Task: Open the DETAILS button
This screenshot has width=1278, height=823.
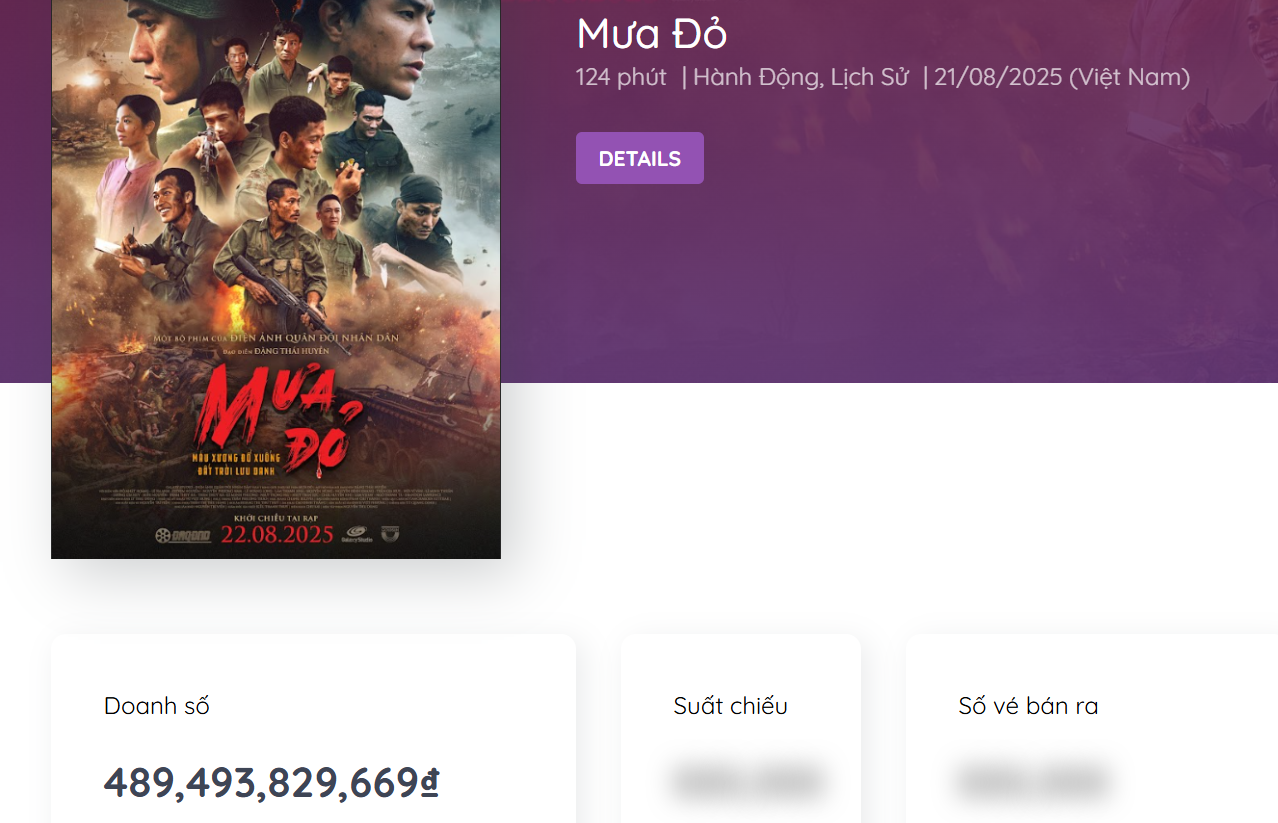Action: [x=639, y=158]
